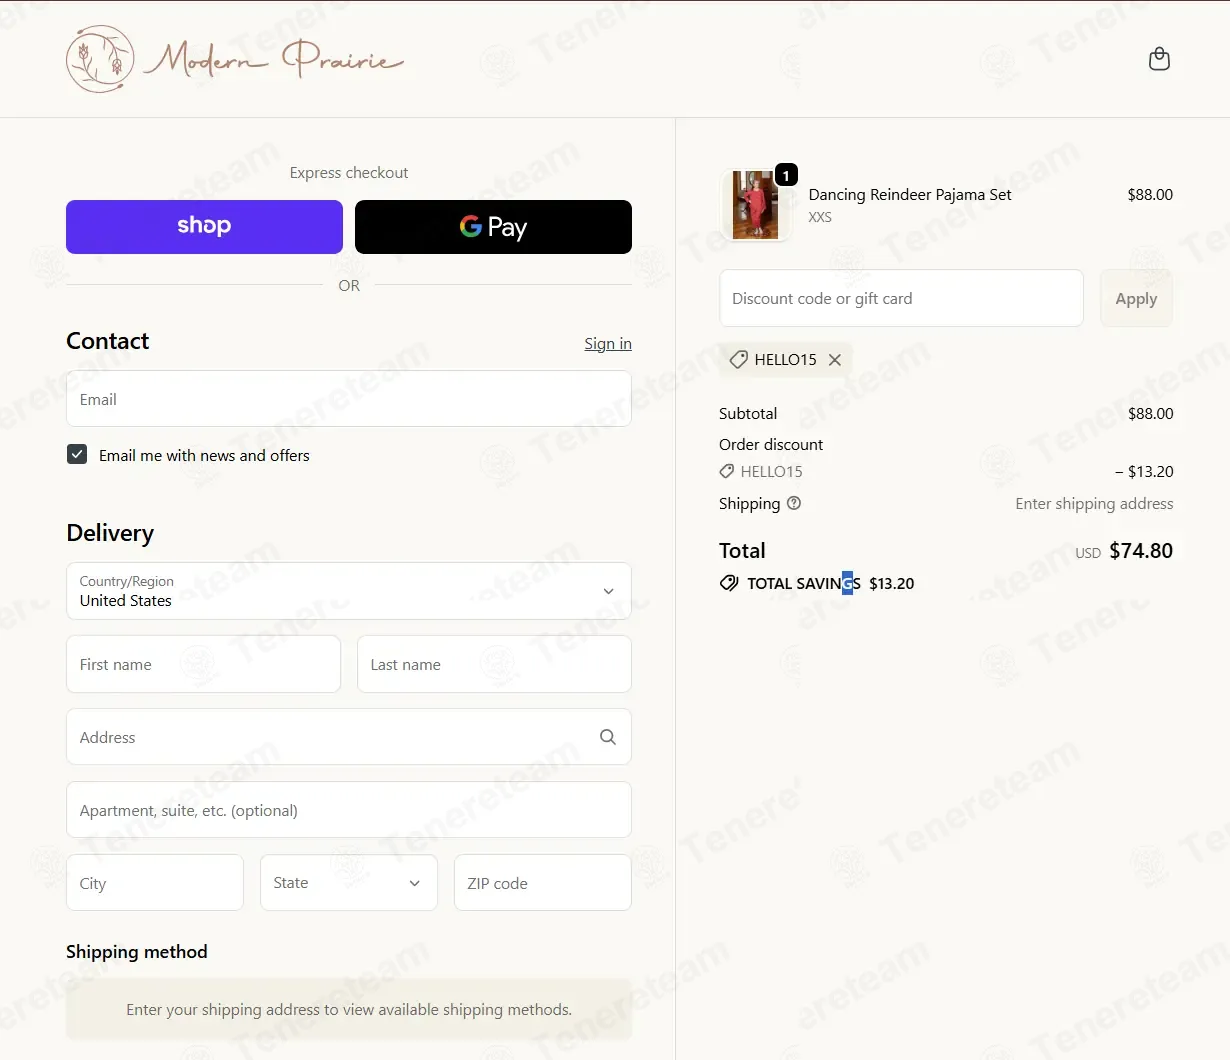The height and width of the screenshot is (1060, 1230).
Task: Click the XXS size label
Action: pos(820,217)
